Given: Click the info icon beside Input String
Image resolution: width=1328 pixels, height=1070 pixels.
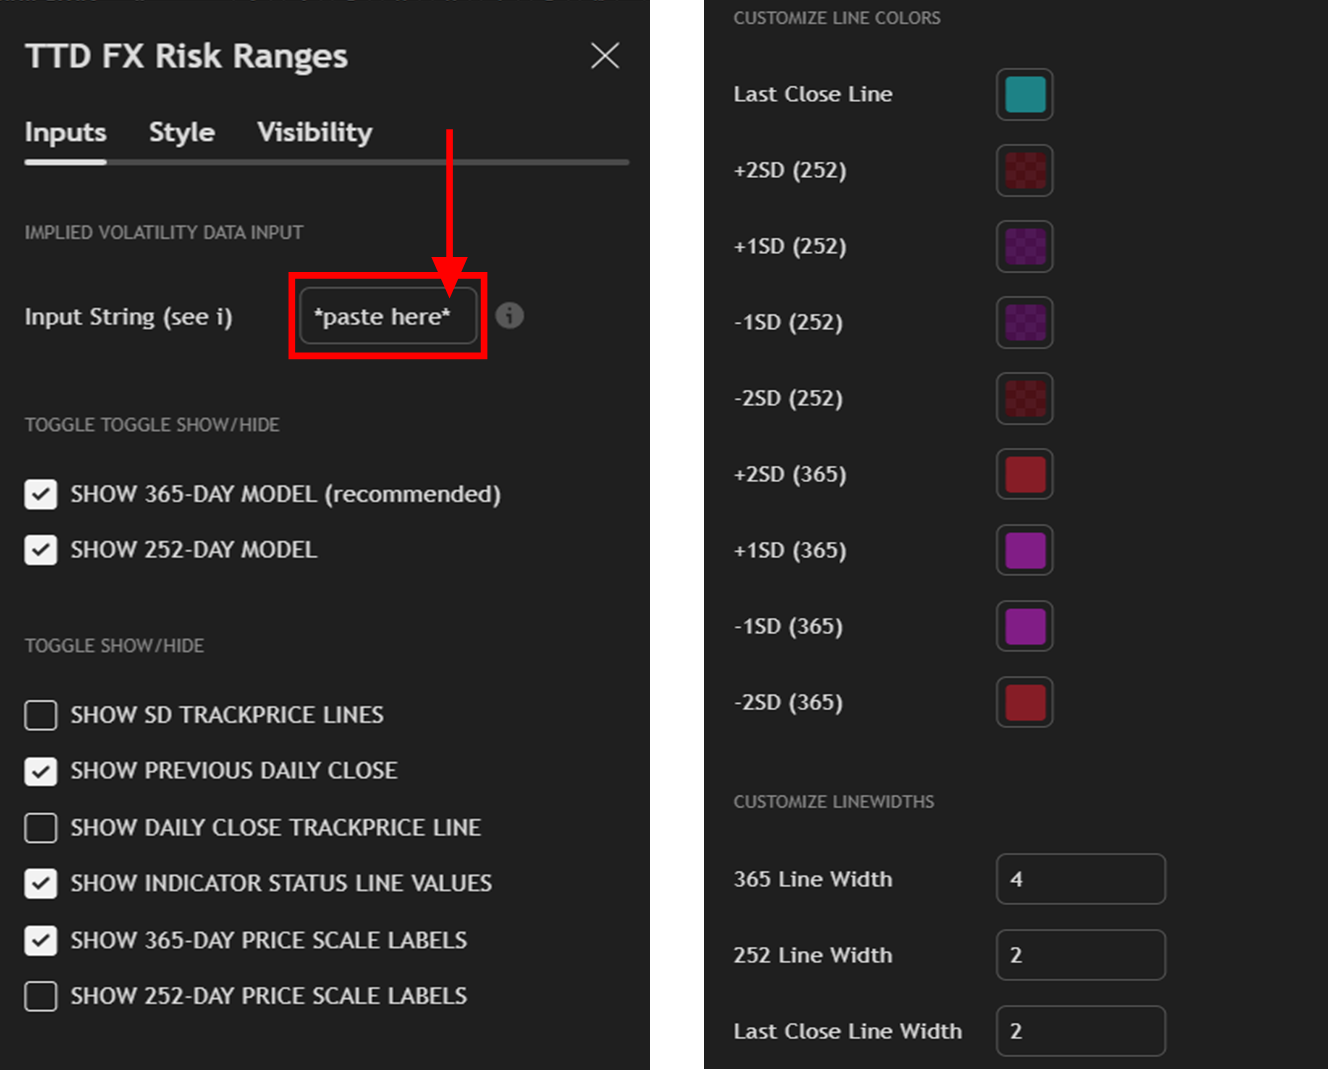Looking at the screenshot, I should tap(509, 316).
